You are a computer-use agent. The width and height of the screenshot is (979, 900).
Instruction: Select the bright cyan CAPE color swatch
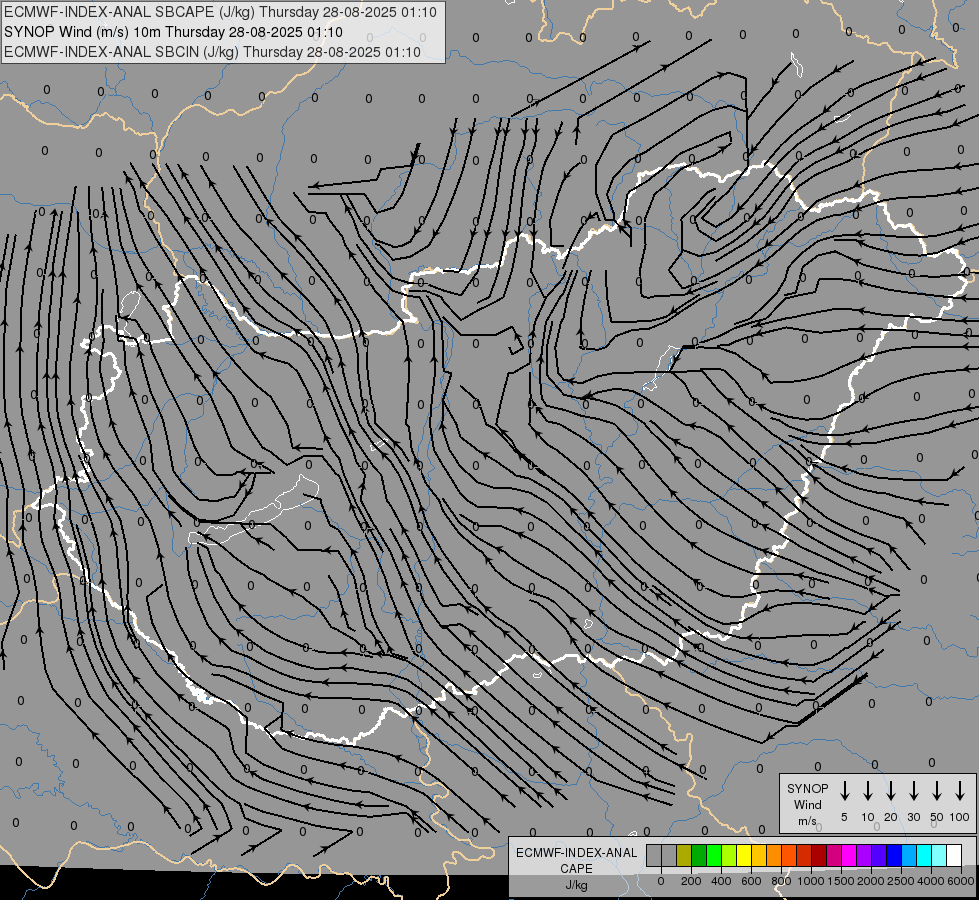pyautogui.click(x=924, y=855)
